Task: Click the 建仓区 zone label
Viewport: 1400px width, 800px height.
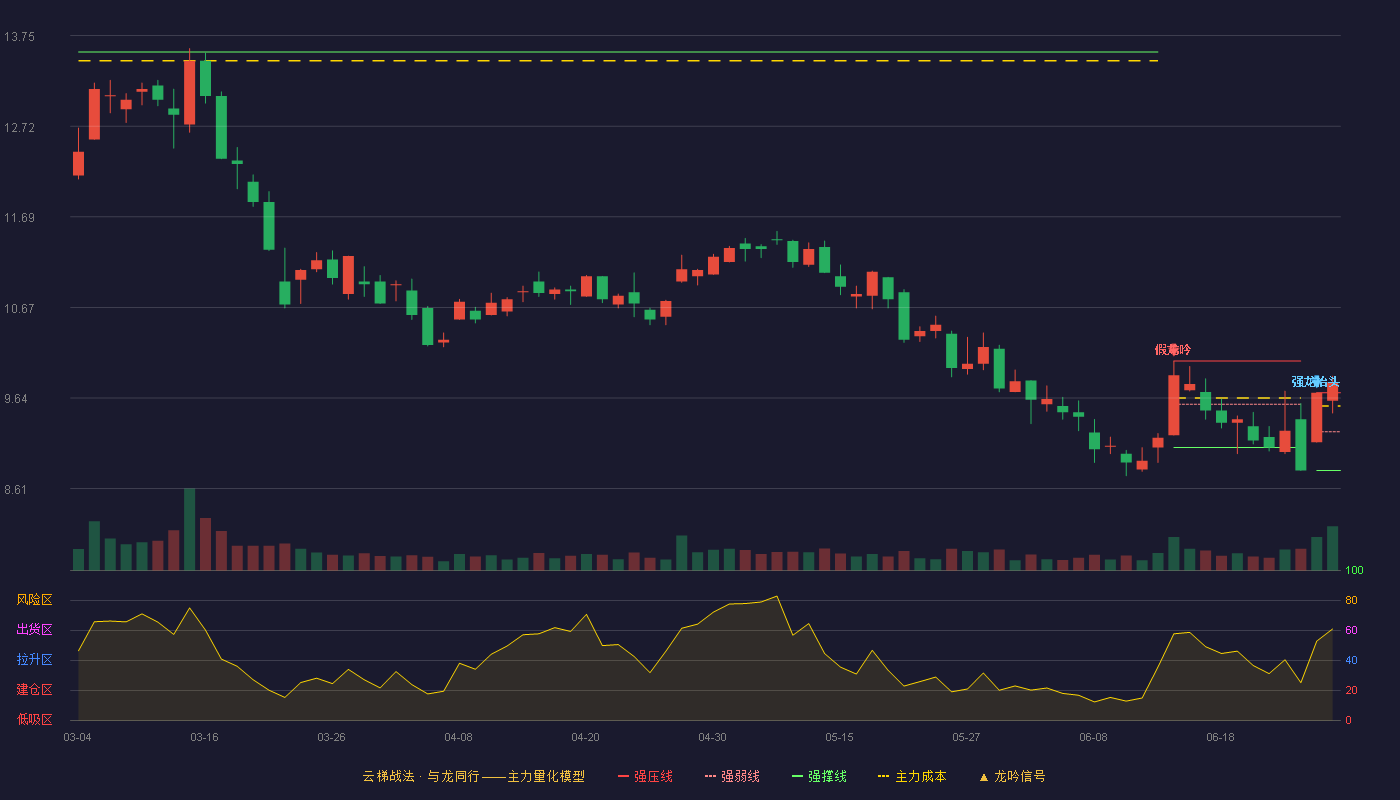Action: (x=34, y=690)
